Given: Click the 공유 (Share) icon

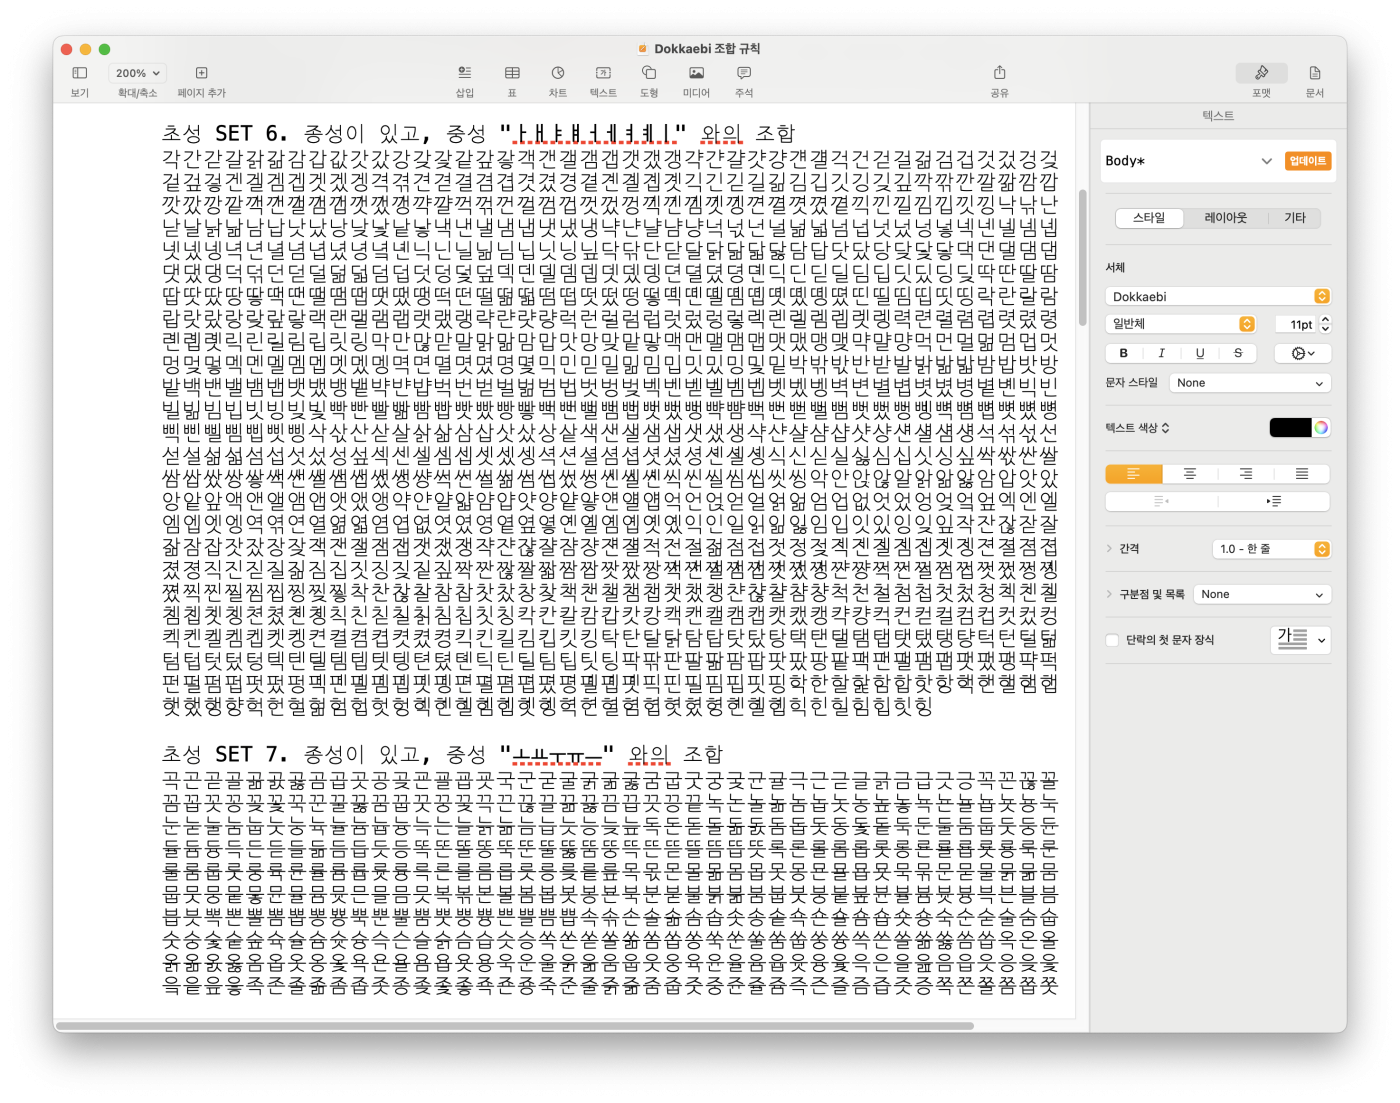Looking at the screenshot, I should point(999,74).
